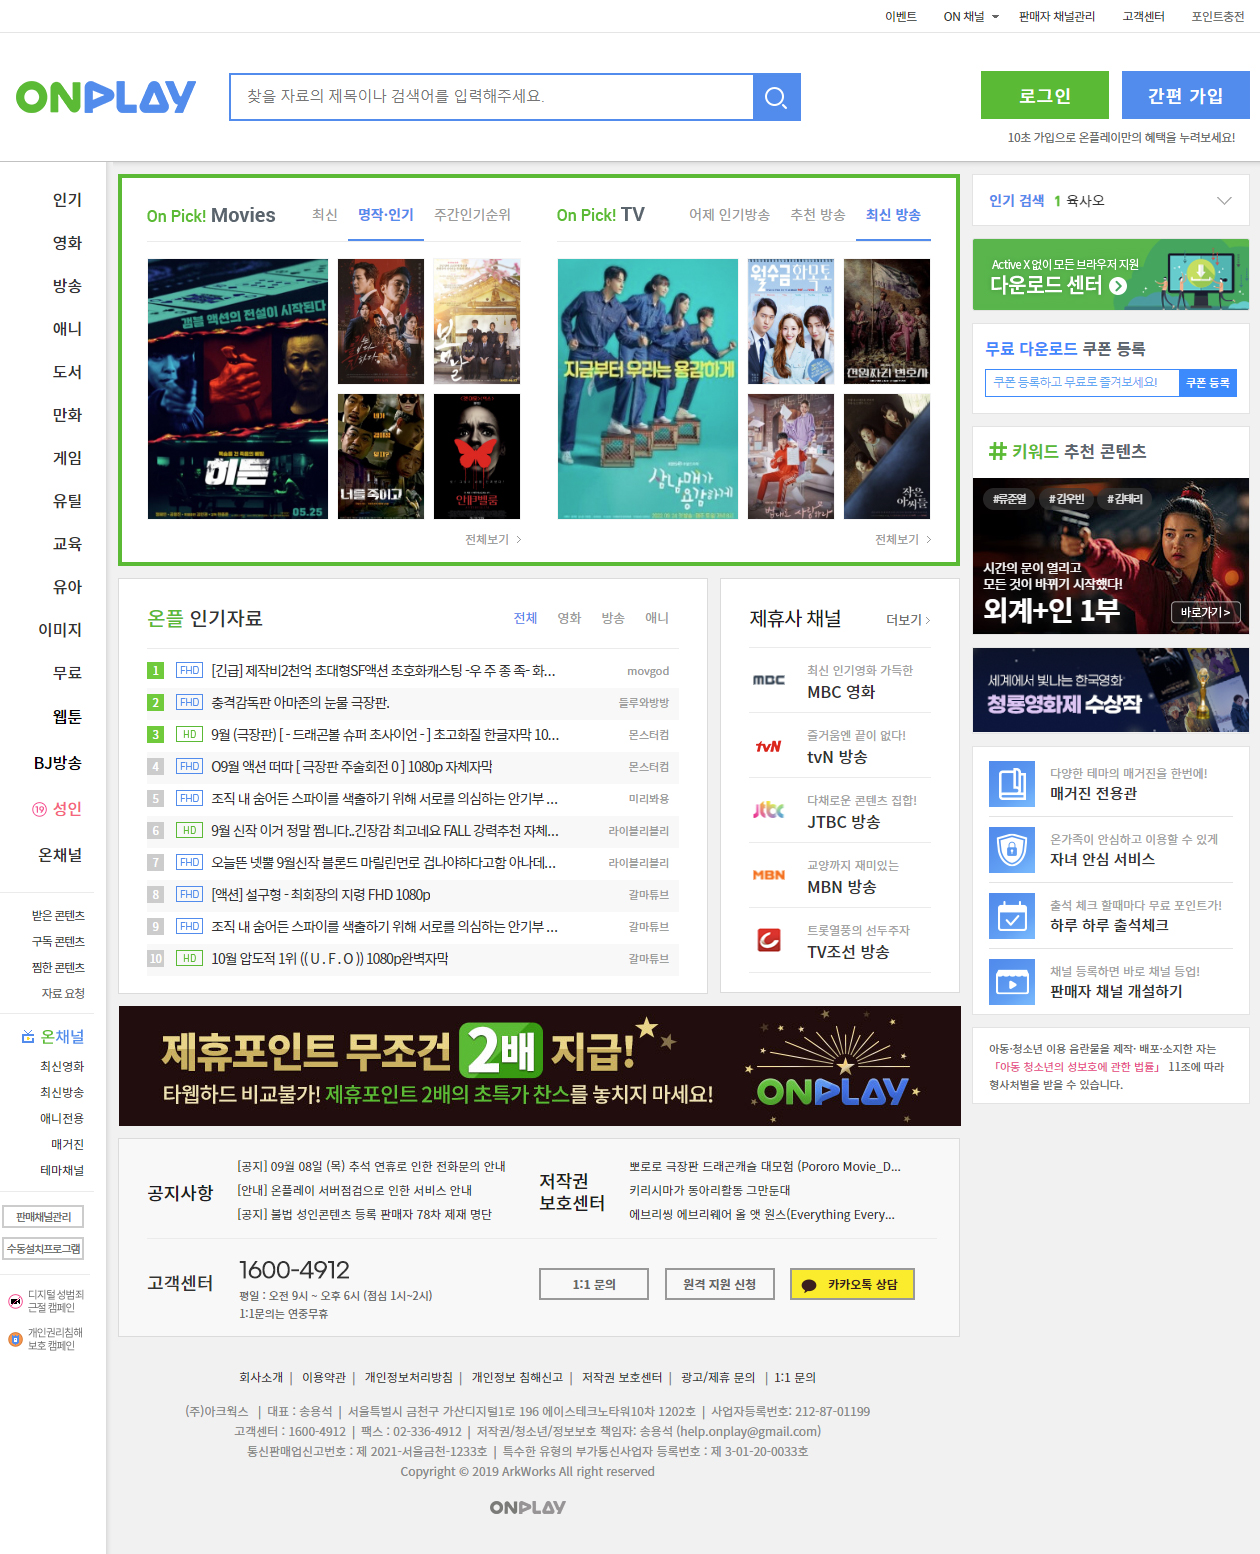This screenshot has width=1260, height=1554.
Task: Expand 전체보기 under On Pick TV
Action: coord(903,539)
